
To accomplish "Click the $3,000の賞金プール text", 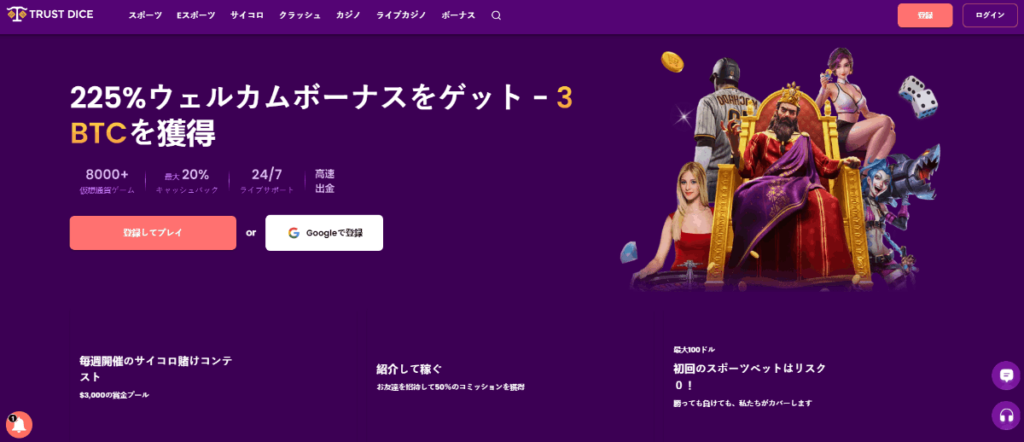I will coord(114,395).
